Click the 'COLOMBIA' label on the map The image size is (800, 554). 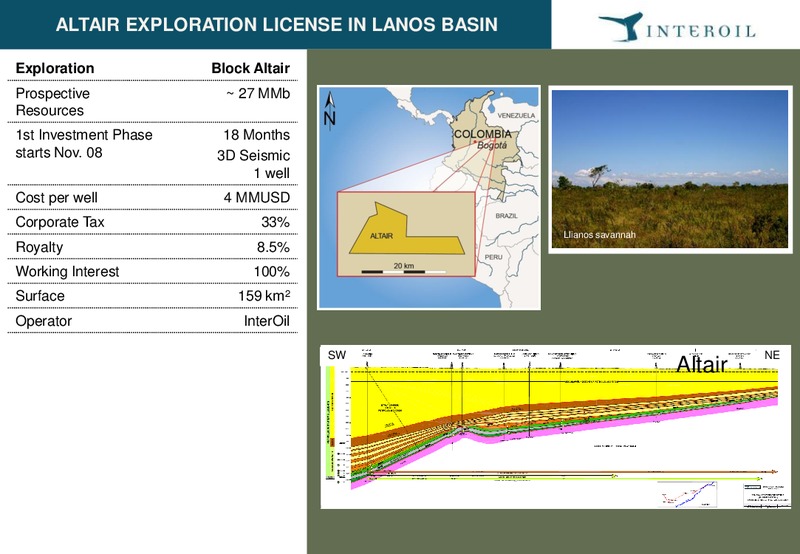click(483, 134)
